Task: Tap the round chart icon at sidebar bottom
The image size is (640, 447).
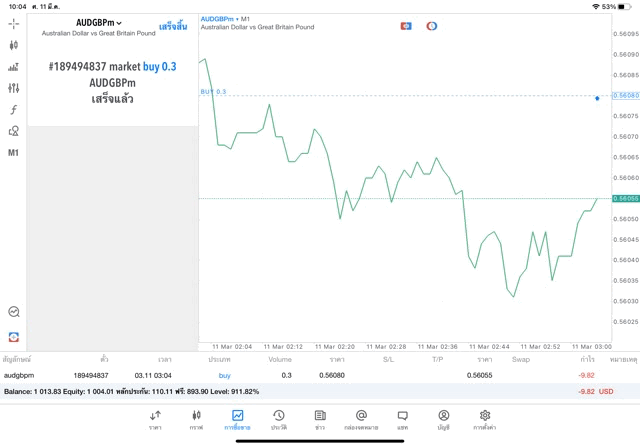Action: coord(13,312)
